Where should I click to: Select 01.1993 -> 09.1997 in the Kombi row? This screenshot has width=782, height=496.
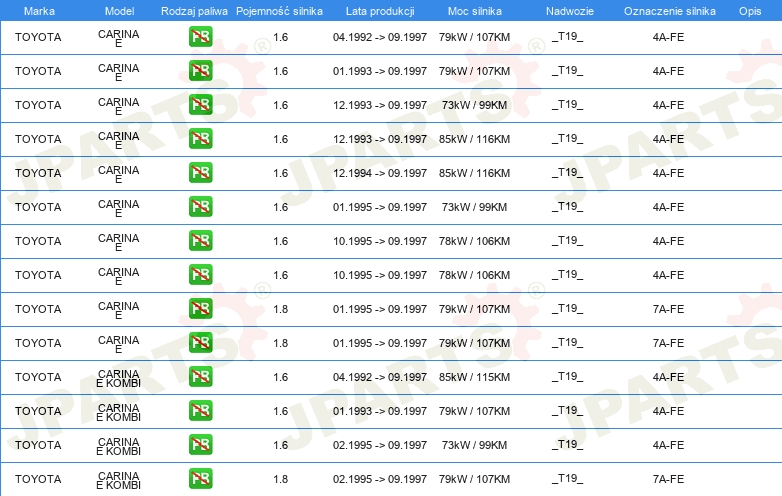click(380, 411)
